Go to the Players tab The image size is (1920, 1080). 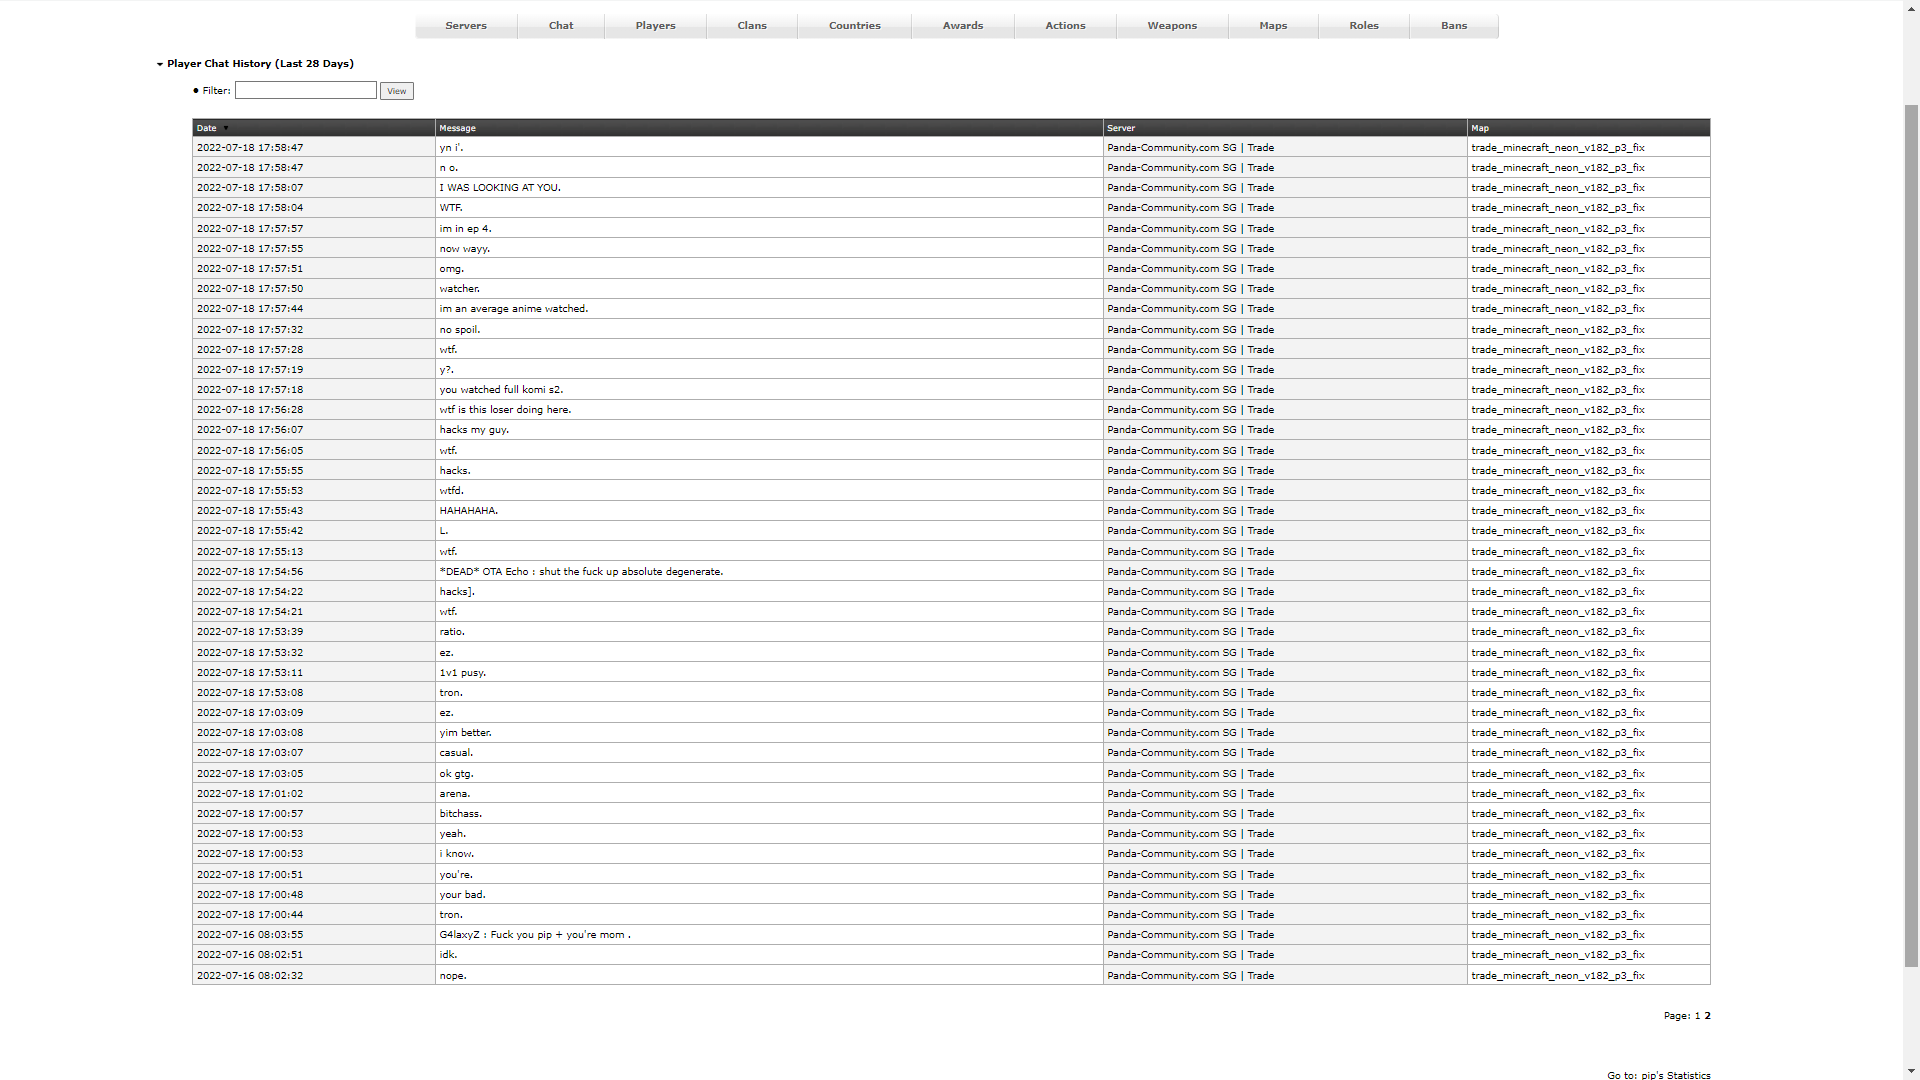click(655, 26)
